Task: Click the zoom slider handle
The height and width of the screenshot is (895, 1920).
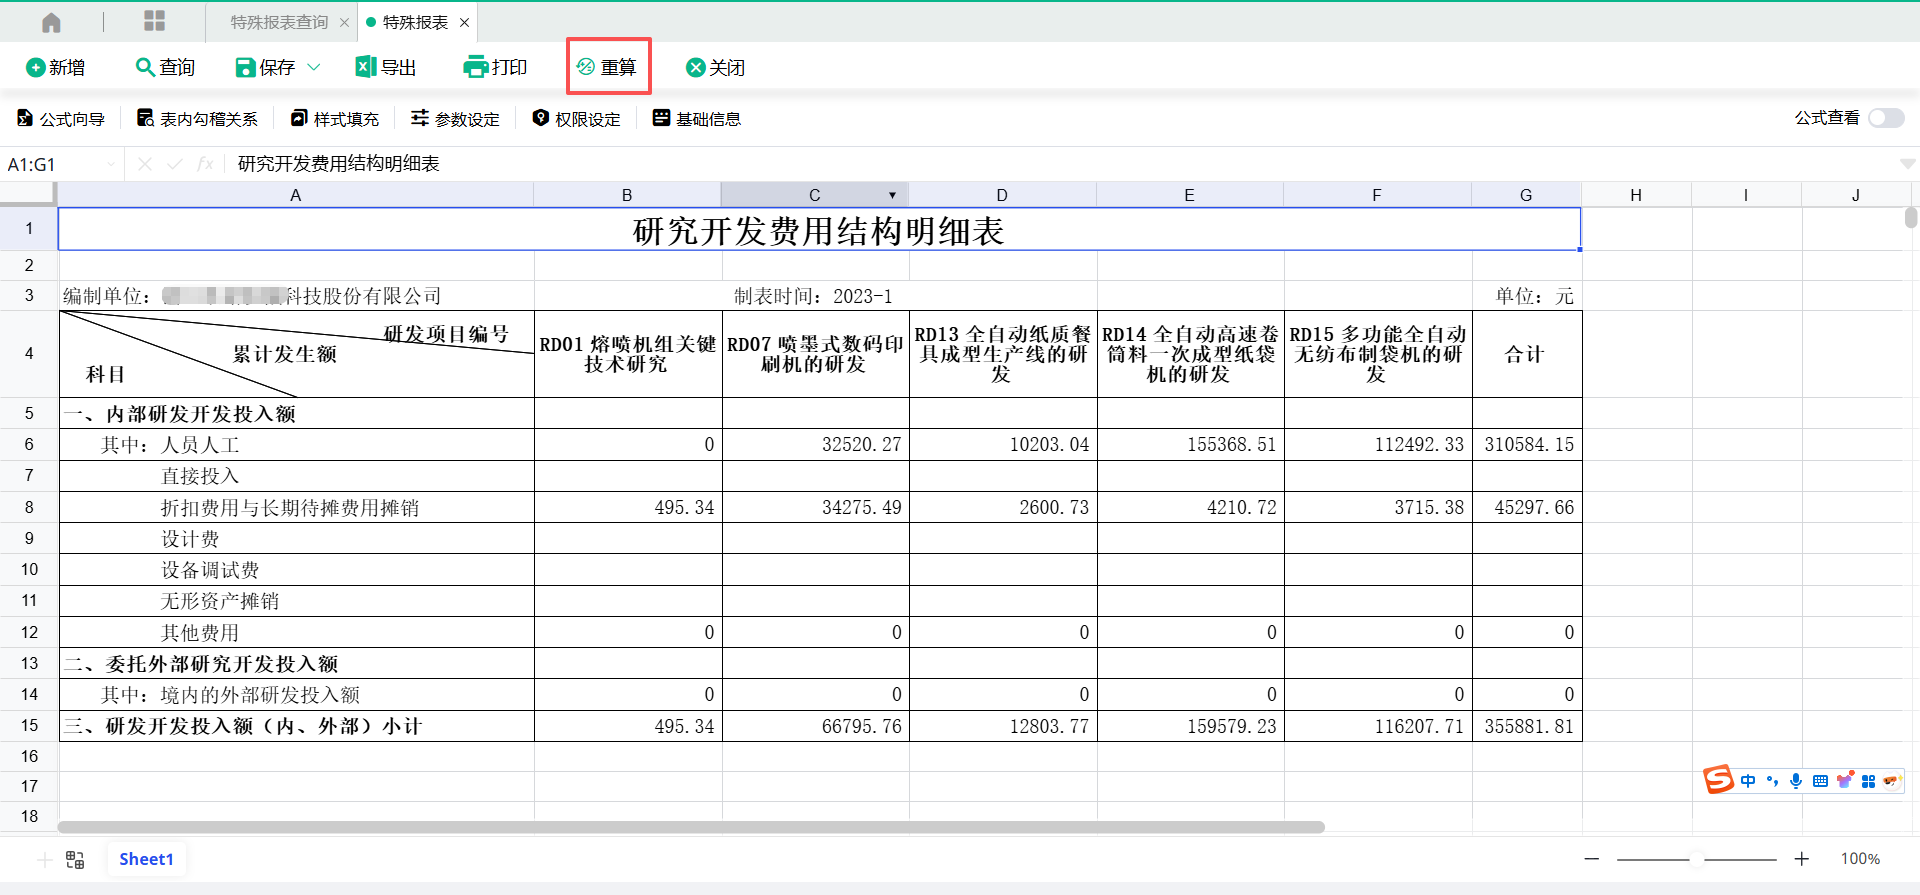Action: (1697, 859)
